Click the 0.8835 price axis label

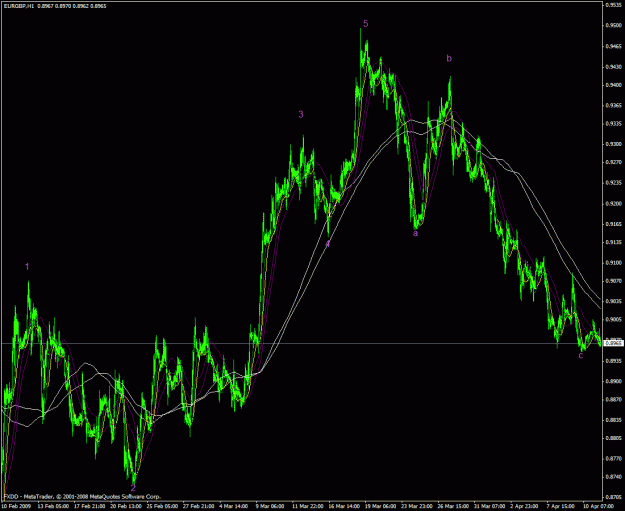(614, 420)
